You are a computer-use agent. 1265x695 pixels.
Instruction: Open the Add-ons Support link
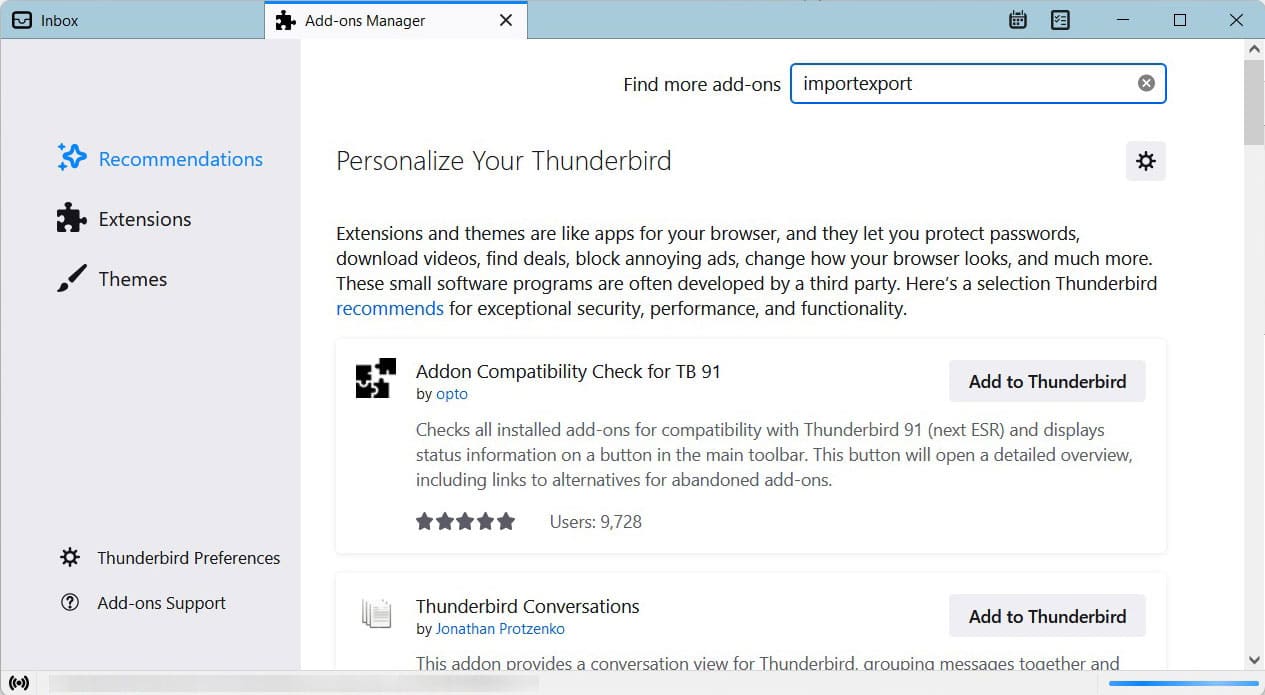[x=161, y=603]
